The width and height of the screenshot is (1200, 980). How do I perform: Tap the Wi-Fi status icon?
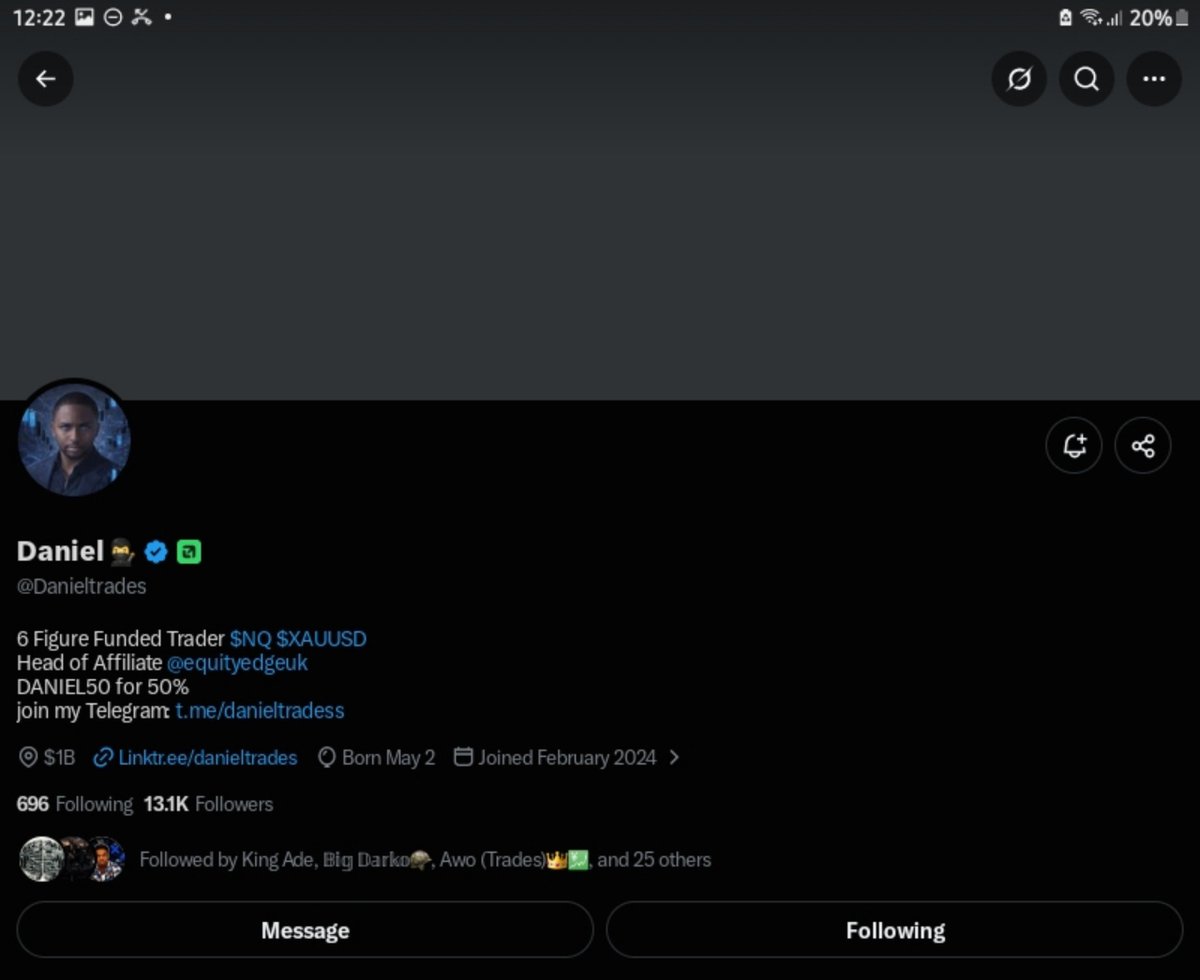coord(1091,18)
